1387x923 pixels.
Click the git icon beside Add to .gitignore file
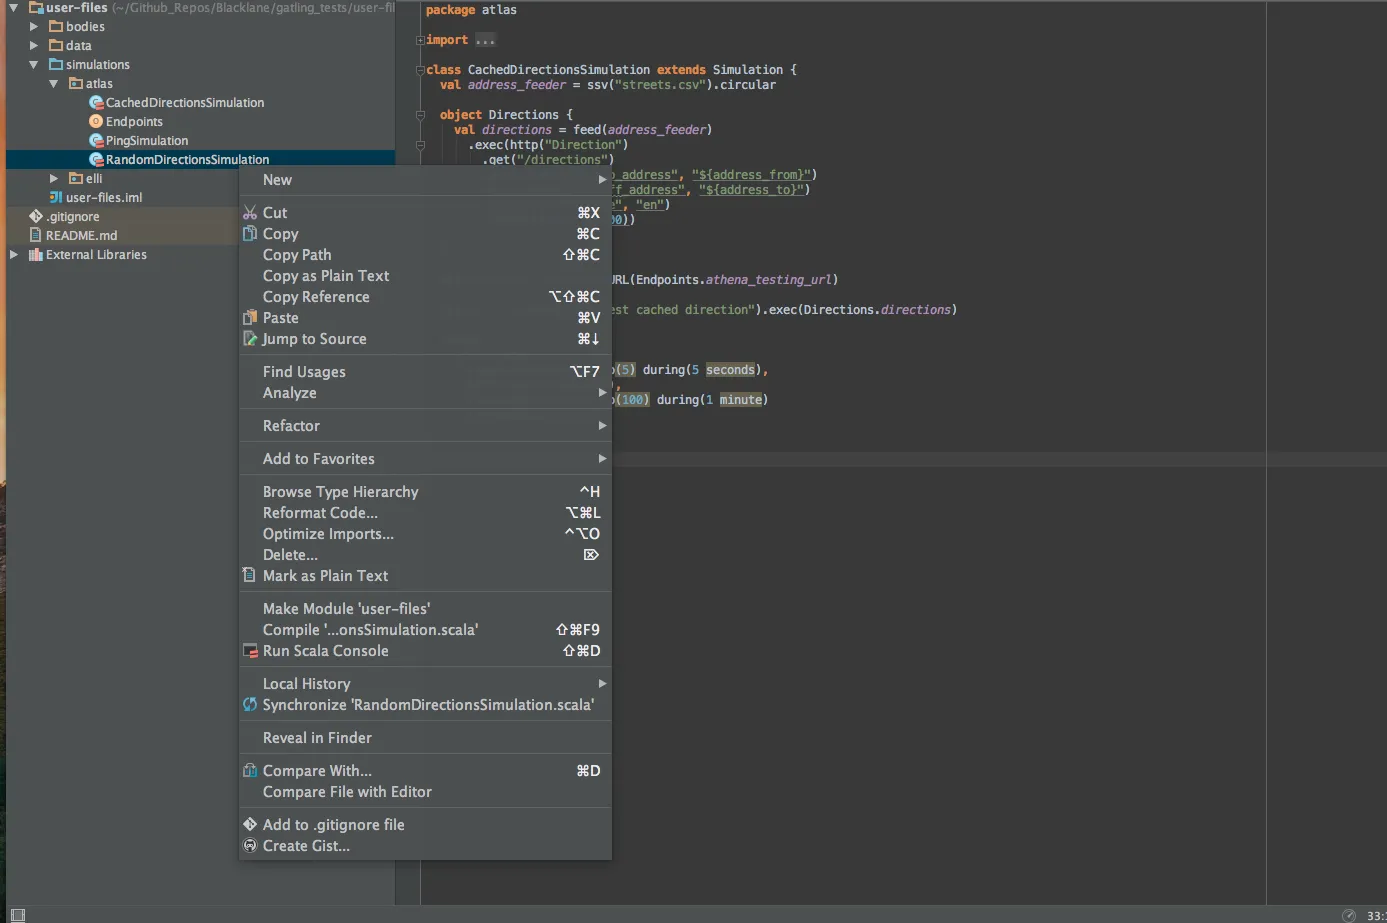pos(250,825)
